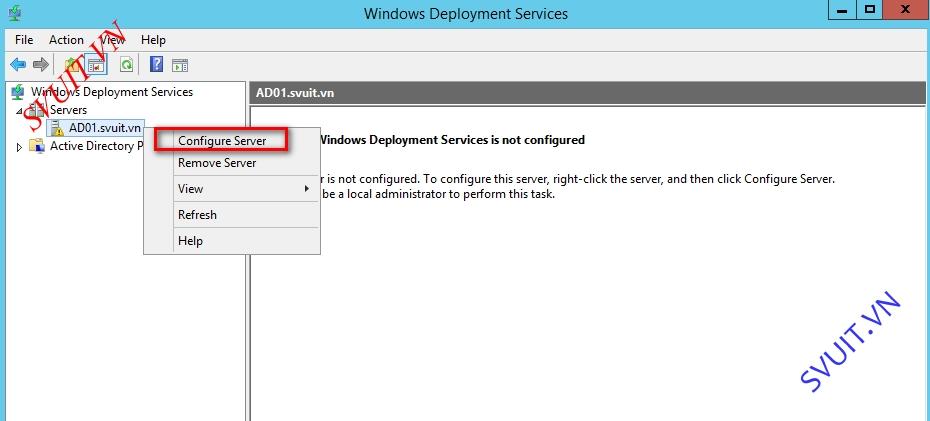
Task: Open the Help menu in the menu bar
Action: pos(153,40)
